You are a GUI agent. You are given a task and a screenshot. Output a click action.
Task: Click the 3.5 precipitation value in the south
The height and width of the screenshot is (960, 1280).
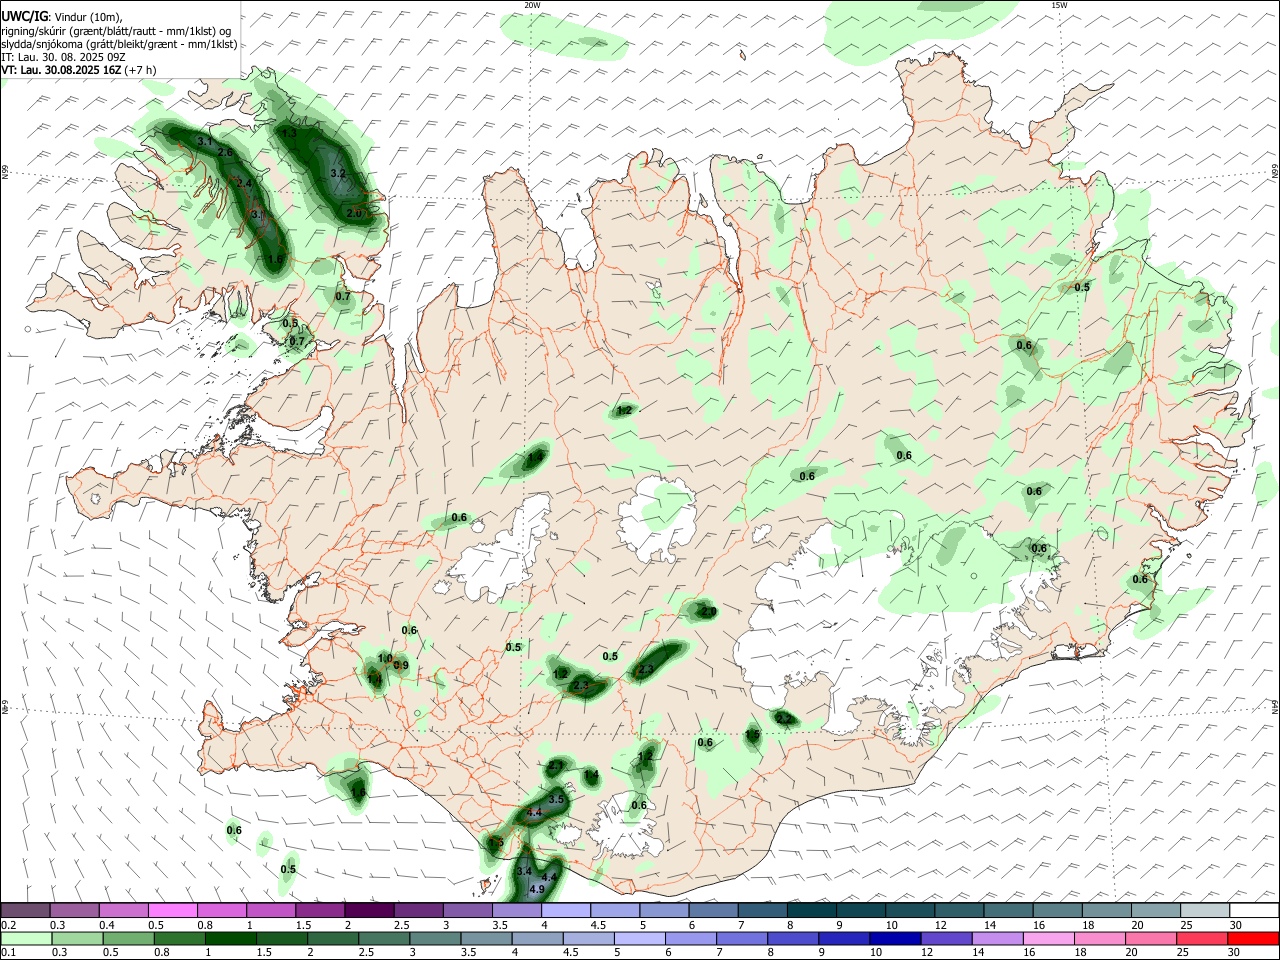(557, 800)
